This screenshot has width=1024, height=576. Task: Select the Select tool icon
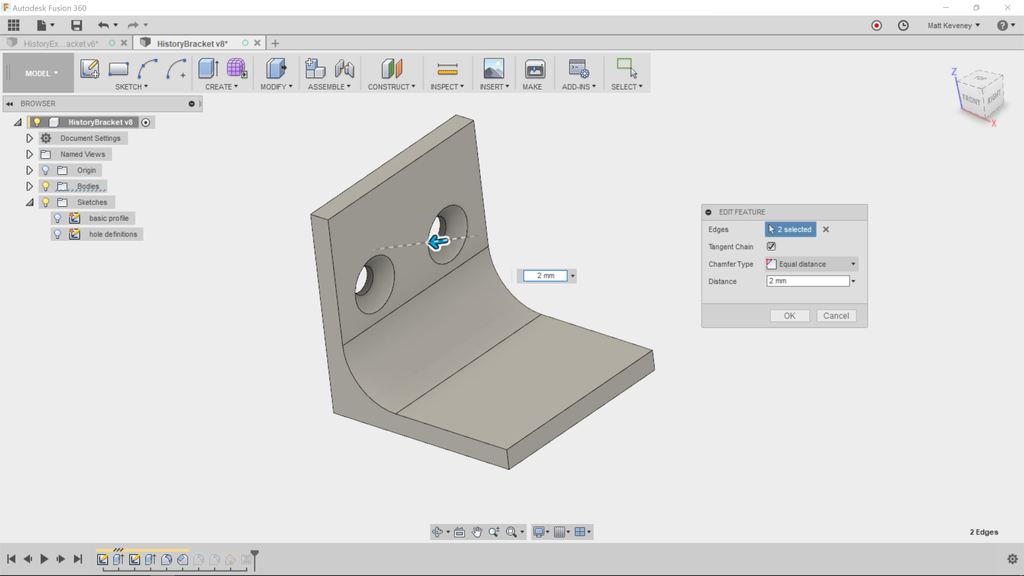pos(627,68)
